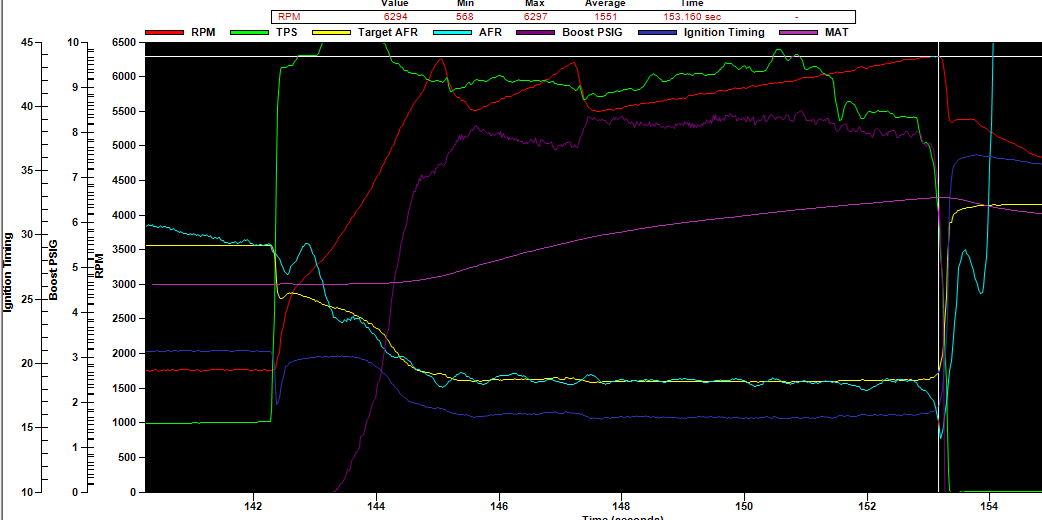The height and width of the screenshot is (520, 1042).
Task: Click the vertical Boost PSIG axis title
Action: pyautogui.click(x=54, y=269)
